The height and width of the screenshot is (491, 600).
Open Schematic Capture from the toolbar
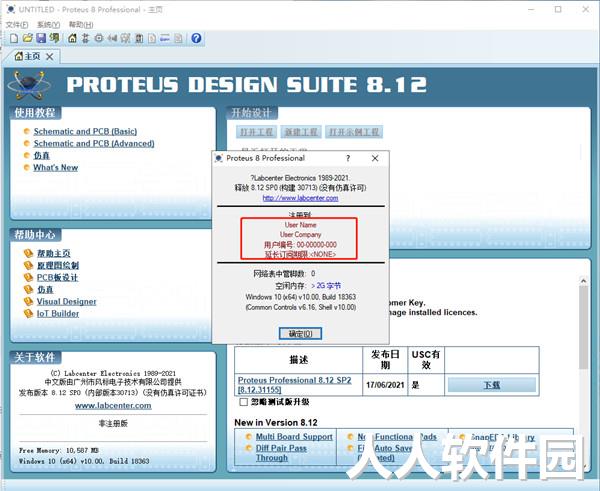tap(86, 38)
